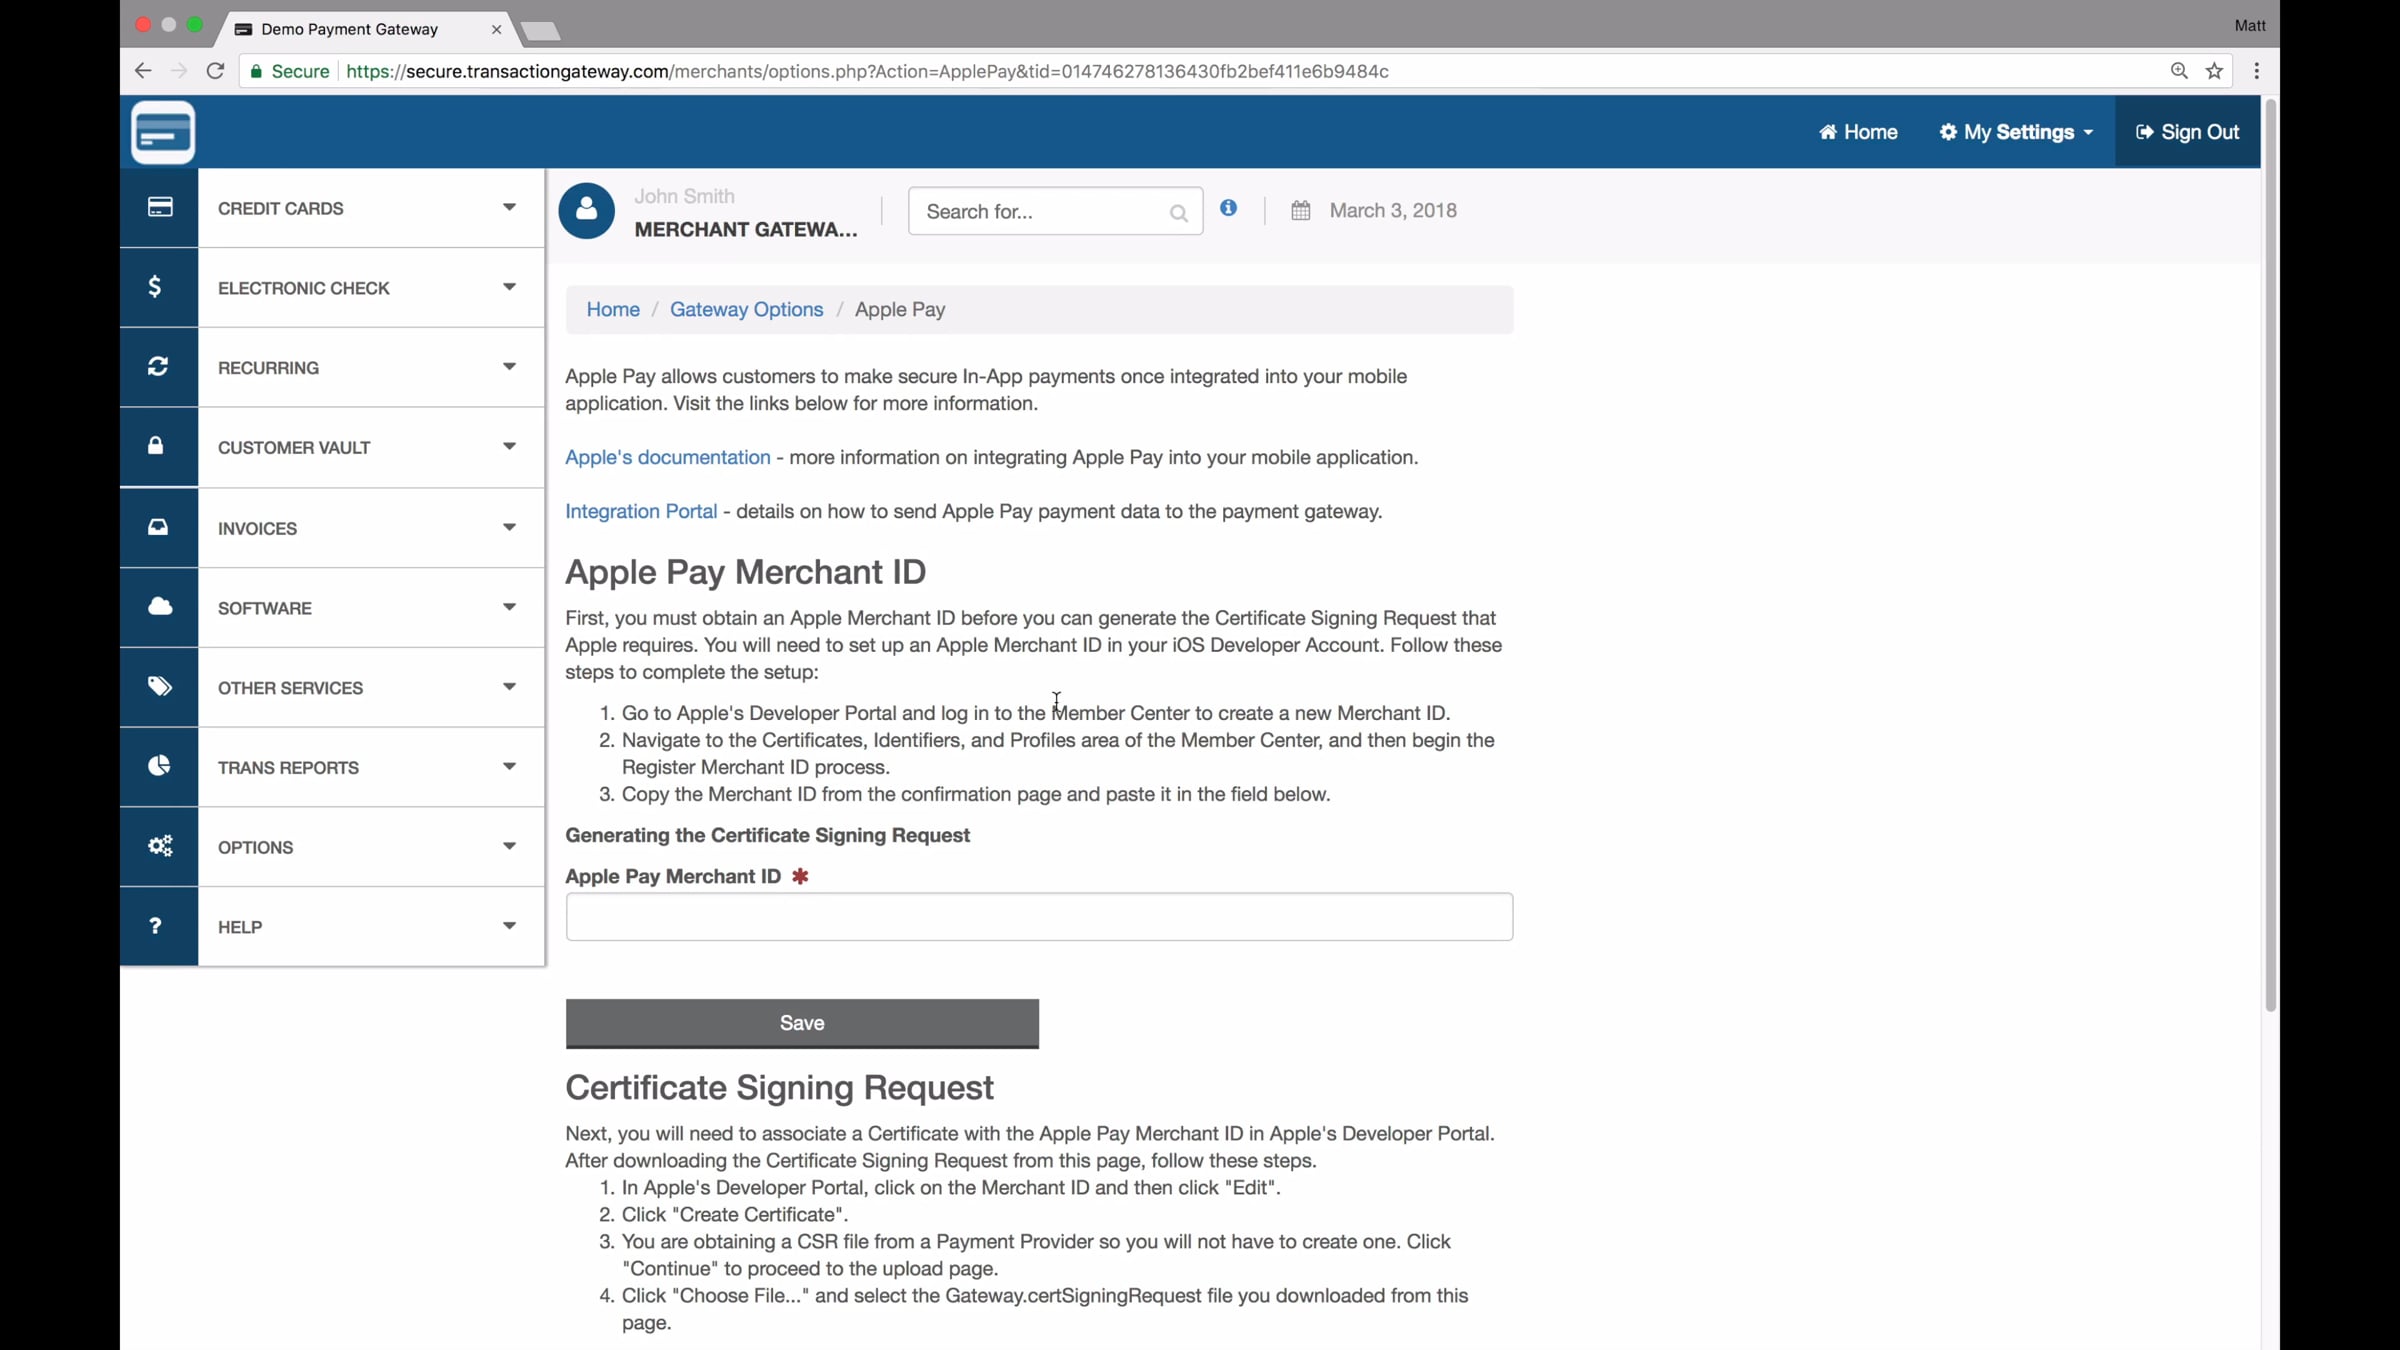2400x1350 pixels.
Task: Open the new tab button in Chrome
Action: [541, 31]
